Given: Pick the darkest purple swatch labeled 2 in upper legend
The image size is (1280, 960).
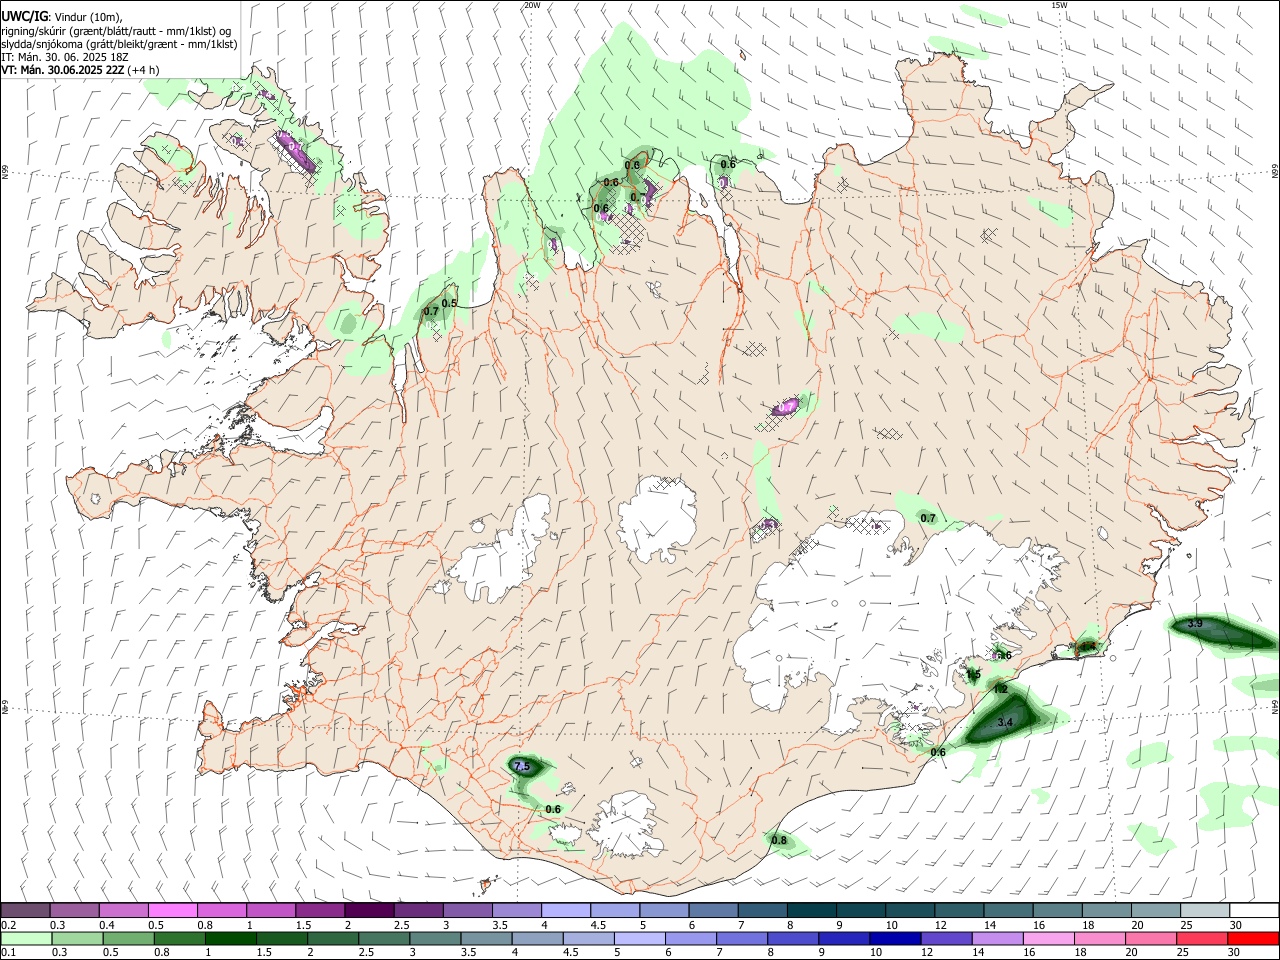Looking at the screenshot, I should (x=369, y=911).
